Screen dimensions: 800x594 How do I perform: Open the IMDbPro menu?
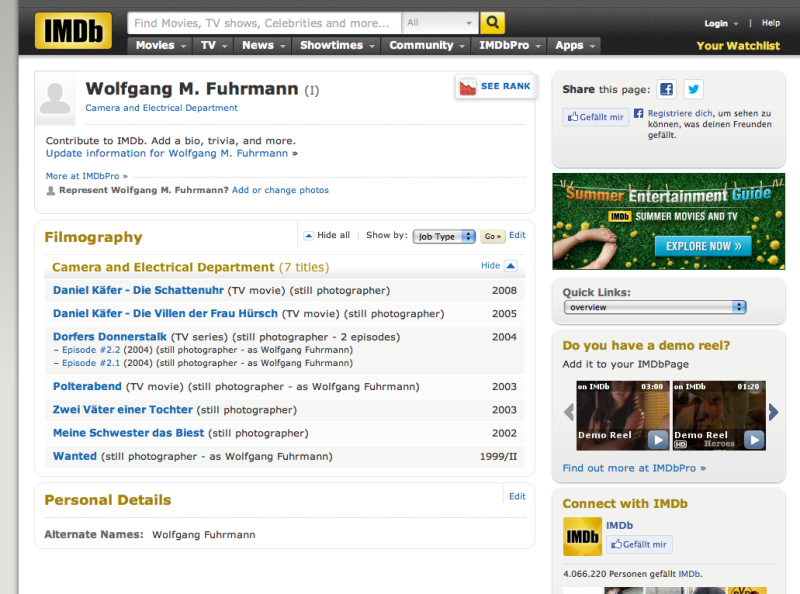point(509,45)
